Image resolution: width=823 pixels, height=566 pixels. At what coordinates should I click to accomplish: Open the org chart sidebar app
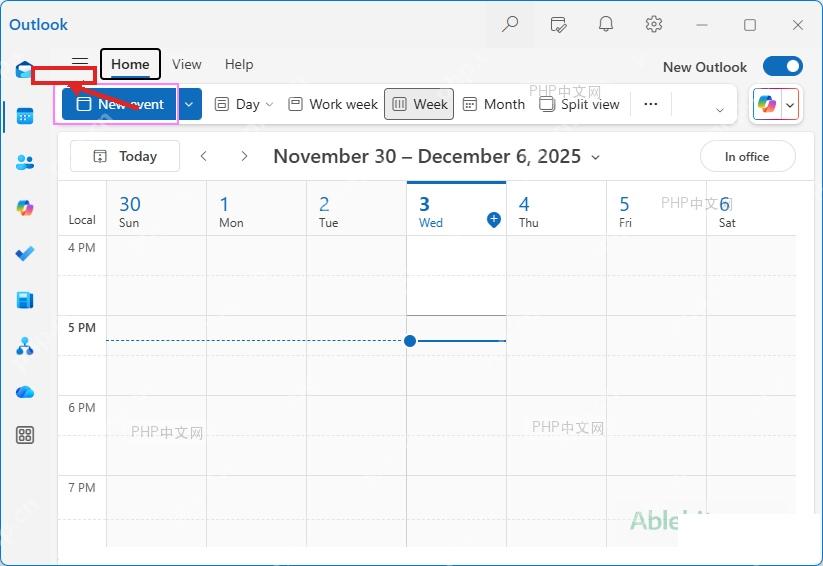point(25,346)
